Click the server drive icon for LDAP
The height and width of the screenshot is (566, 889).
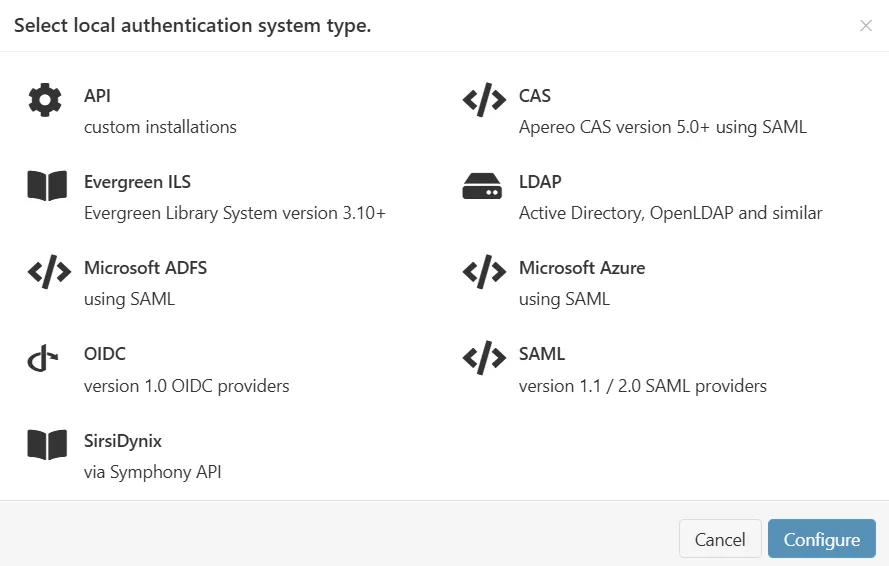[482, 186]
